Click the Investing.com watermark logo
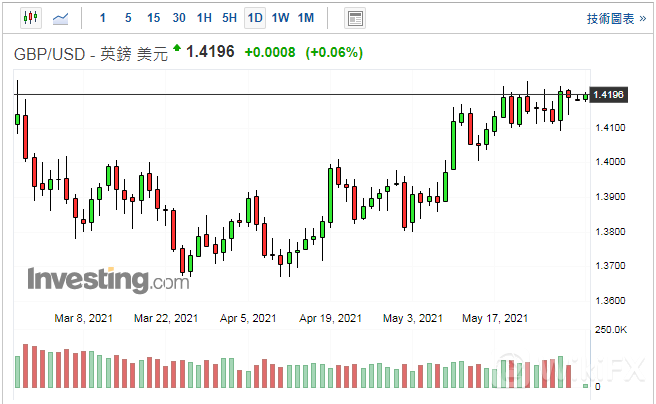656x404 pixels. point(101,279)
